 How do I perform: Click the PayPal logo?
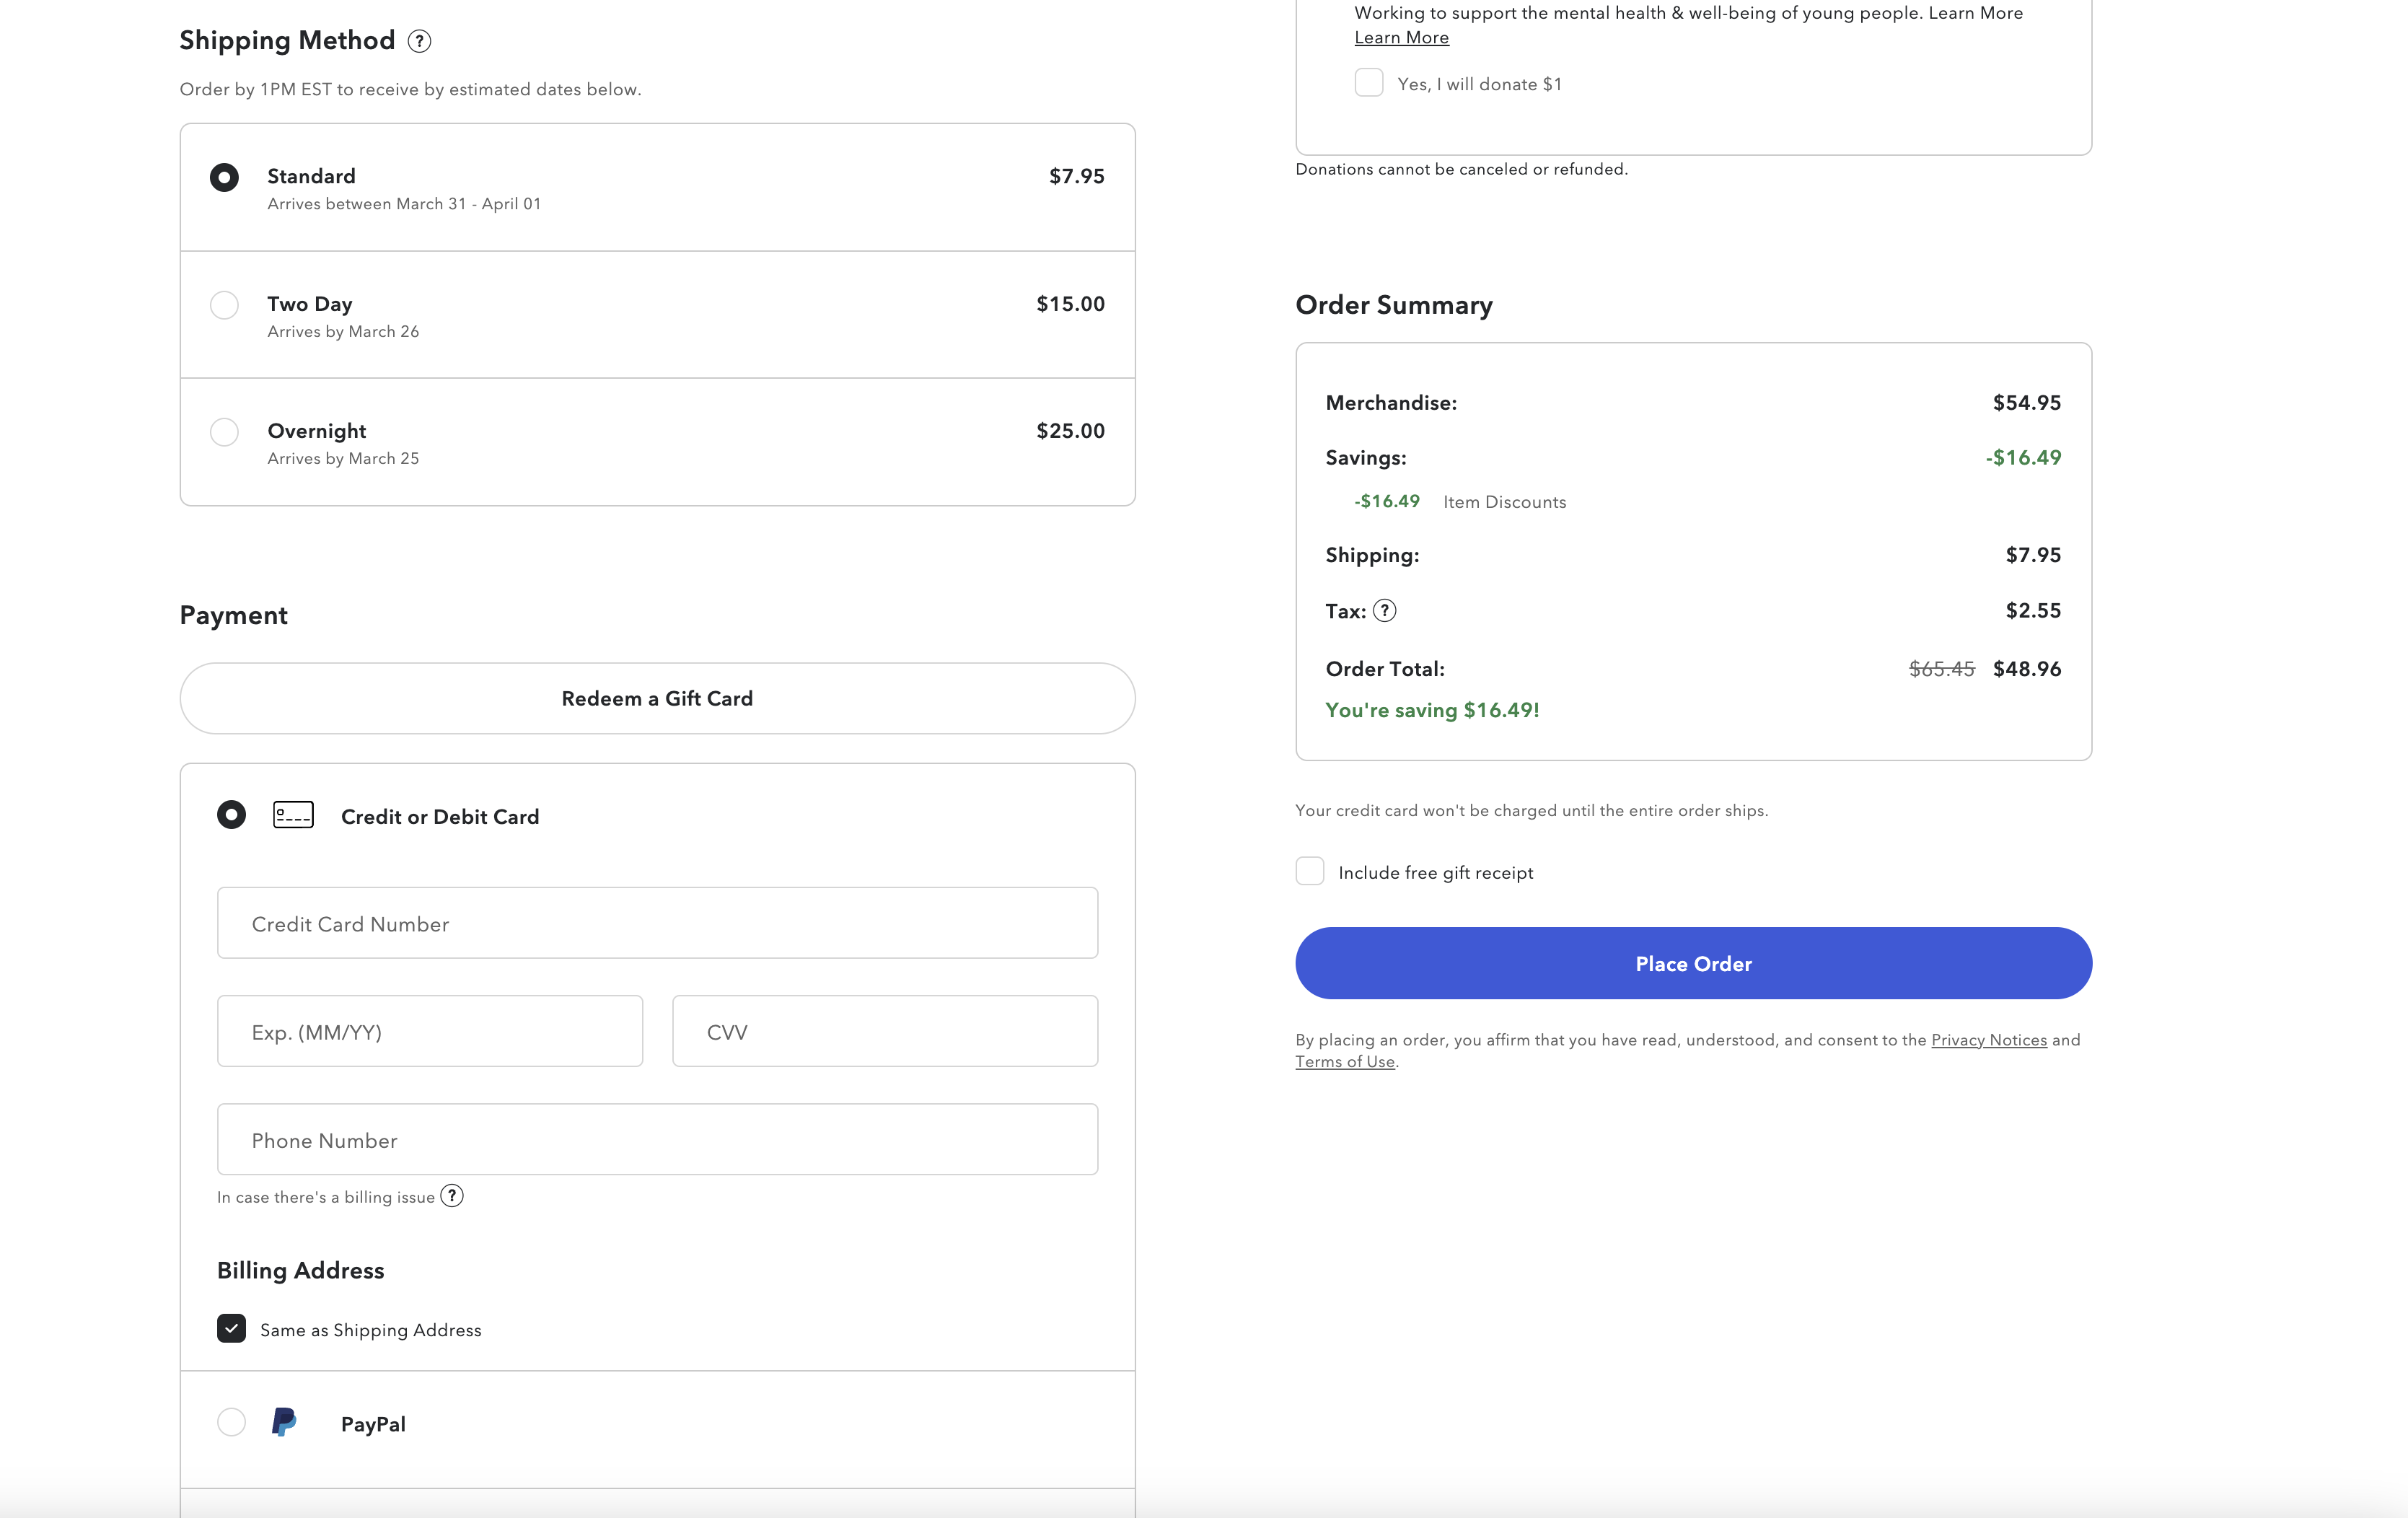click(x=284, y=1423)
